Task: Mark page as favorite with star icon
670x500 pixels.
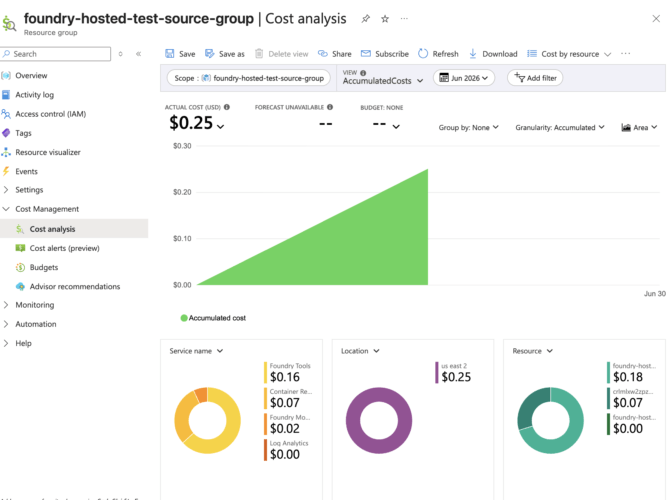Action: (385, 19)
